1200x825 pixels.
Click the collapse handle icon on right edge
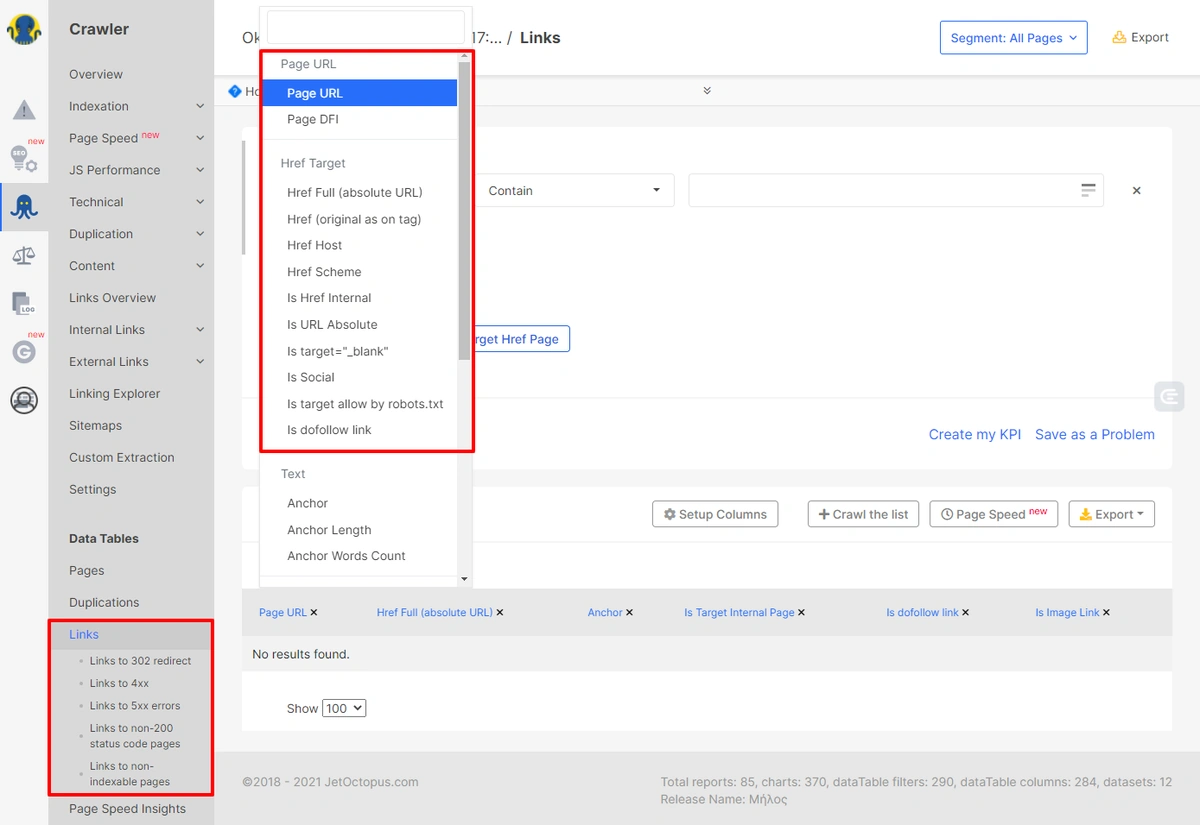pyautogui.click(x=1169, y=397)
